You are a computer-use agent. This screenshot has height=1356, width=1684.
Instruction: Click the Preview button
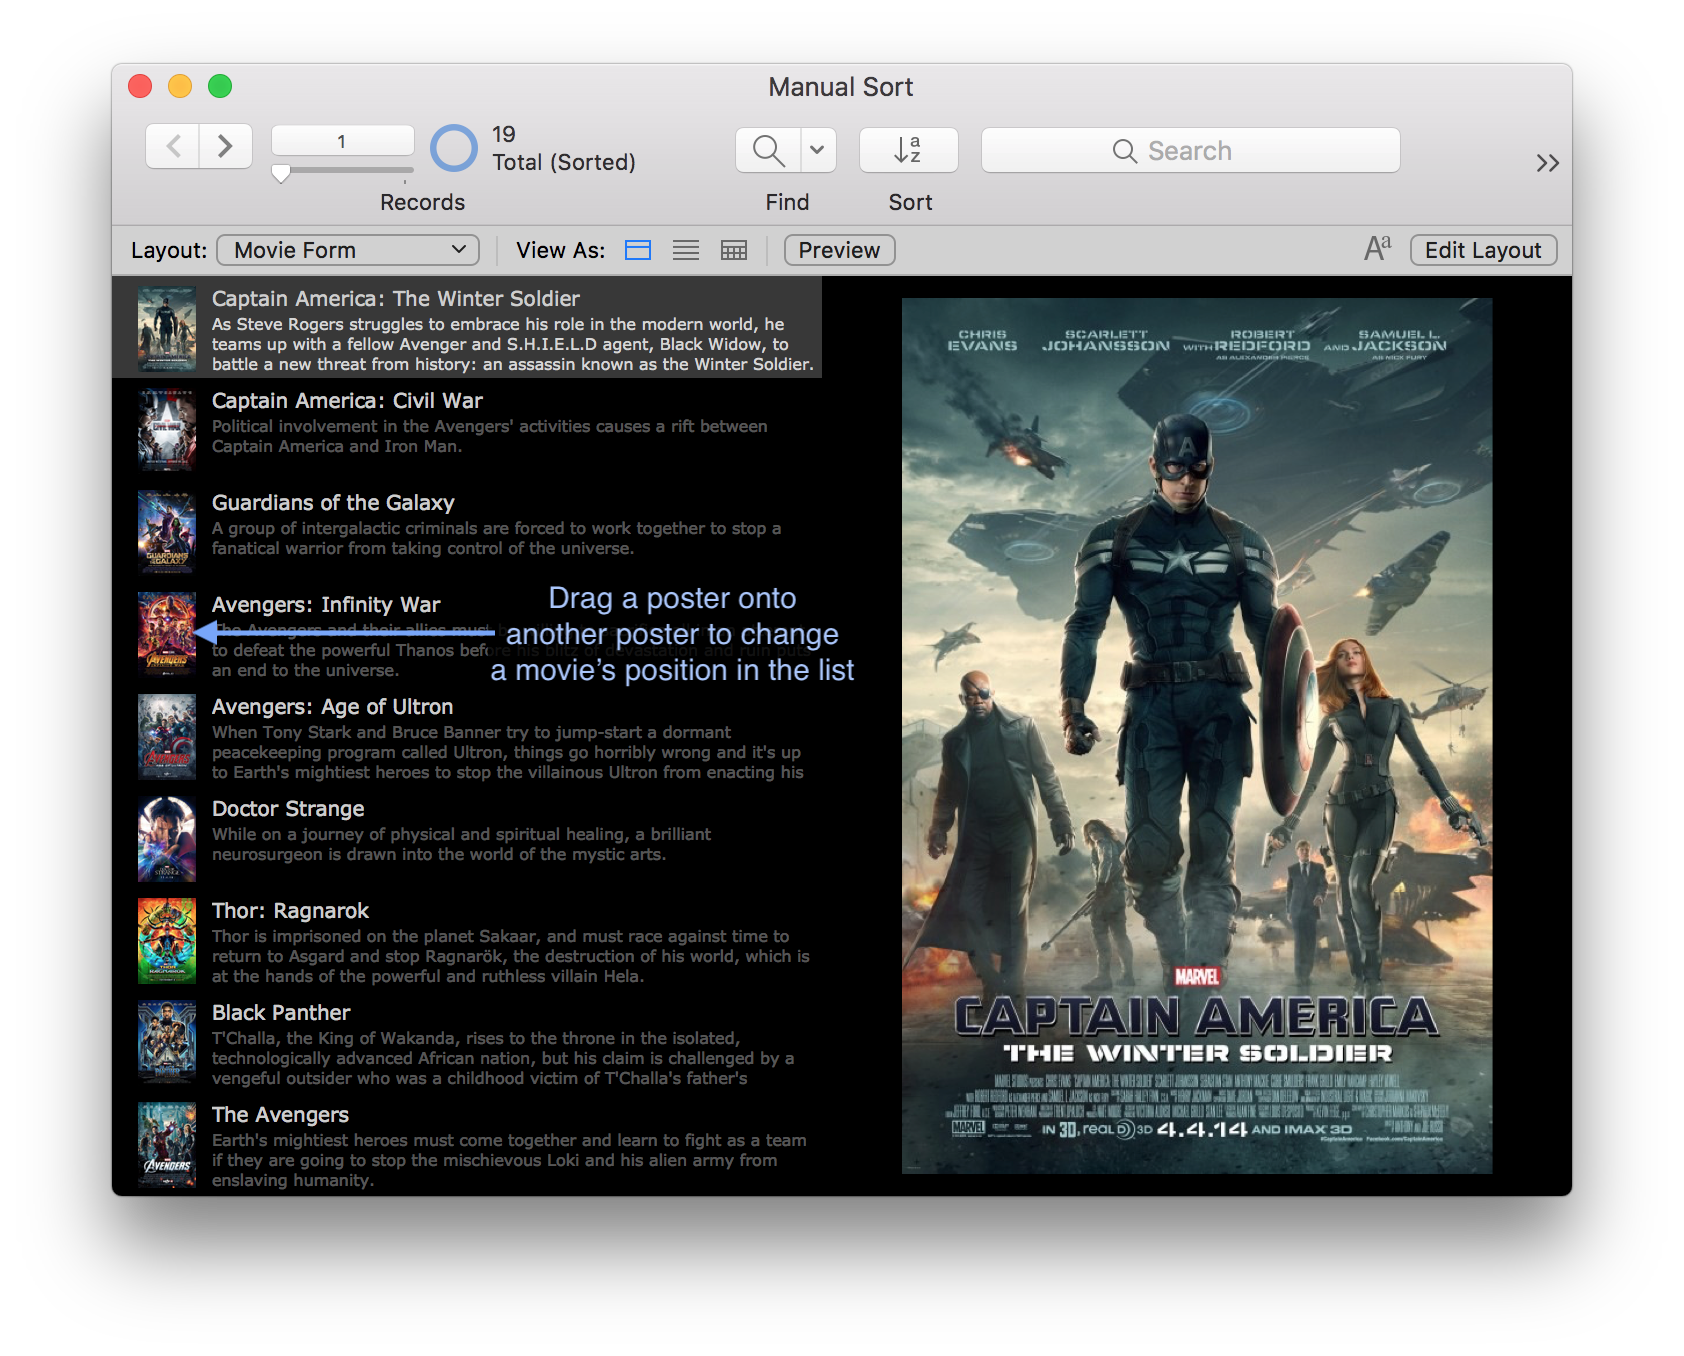tap(839, 250)
